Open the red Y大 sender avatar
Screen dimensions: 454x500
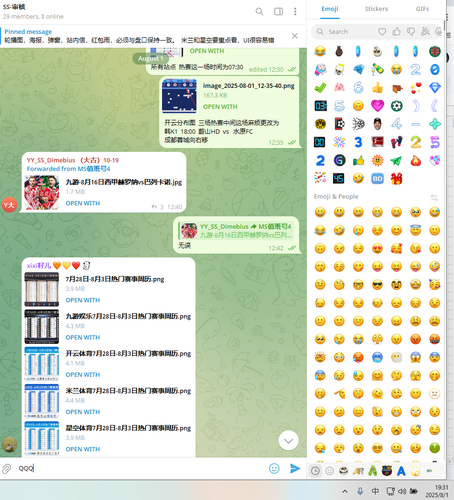(x=9, y=205)
